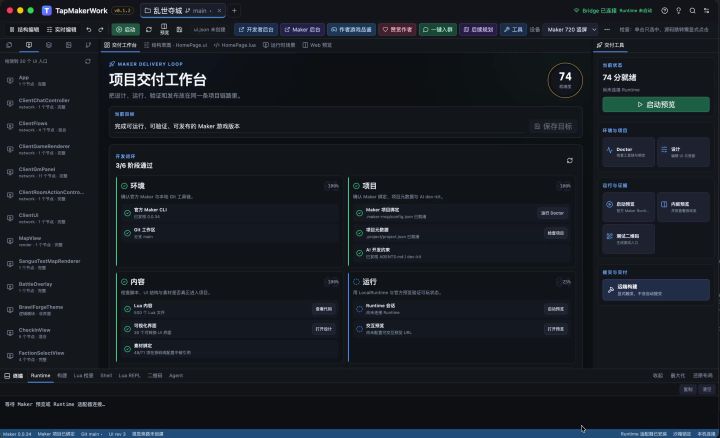Select ClientChatController in the UI list
The height and width of the screenshot is (438, 720).
tap(48, 103)
